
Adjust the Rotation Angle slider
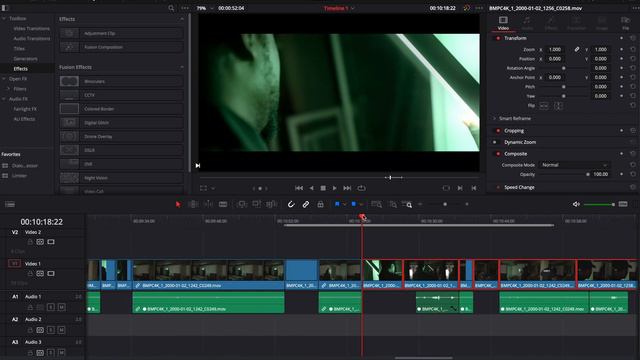pyautogui.click(x=563, y=68)
